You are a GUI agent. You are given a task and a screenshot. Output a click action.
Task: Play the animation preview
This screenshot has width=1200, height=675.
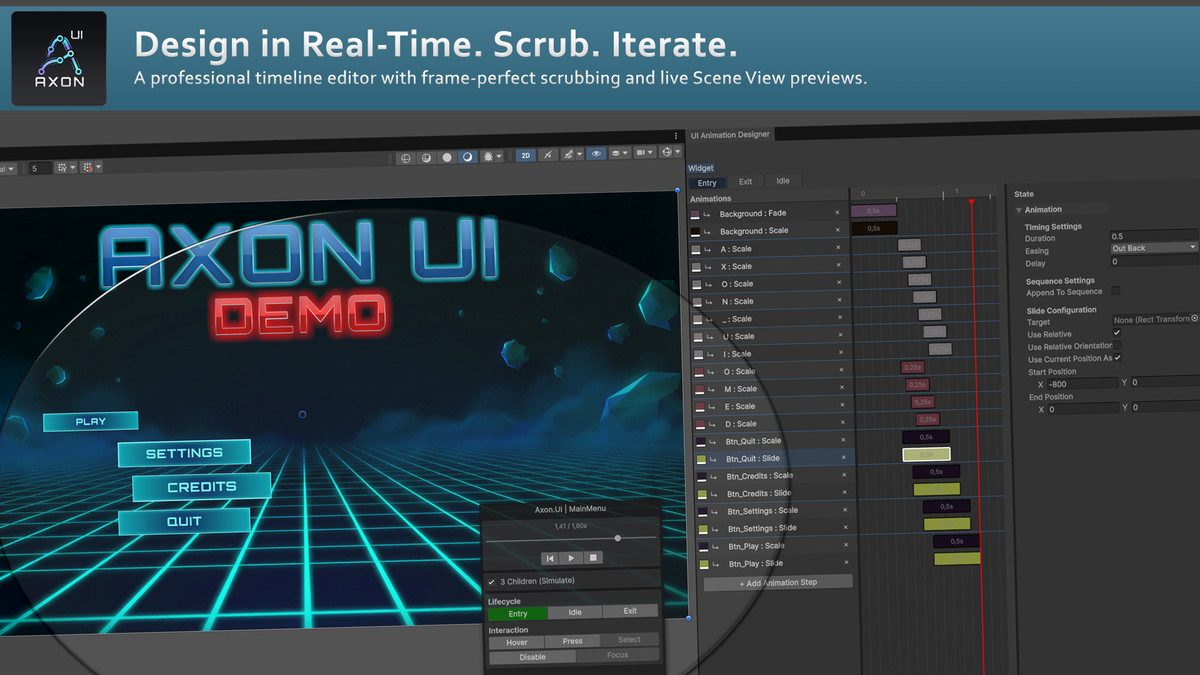click(x=571, y=558)
